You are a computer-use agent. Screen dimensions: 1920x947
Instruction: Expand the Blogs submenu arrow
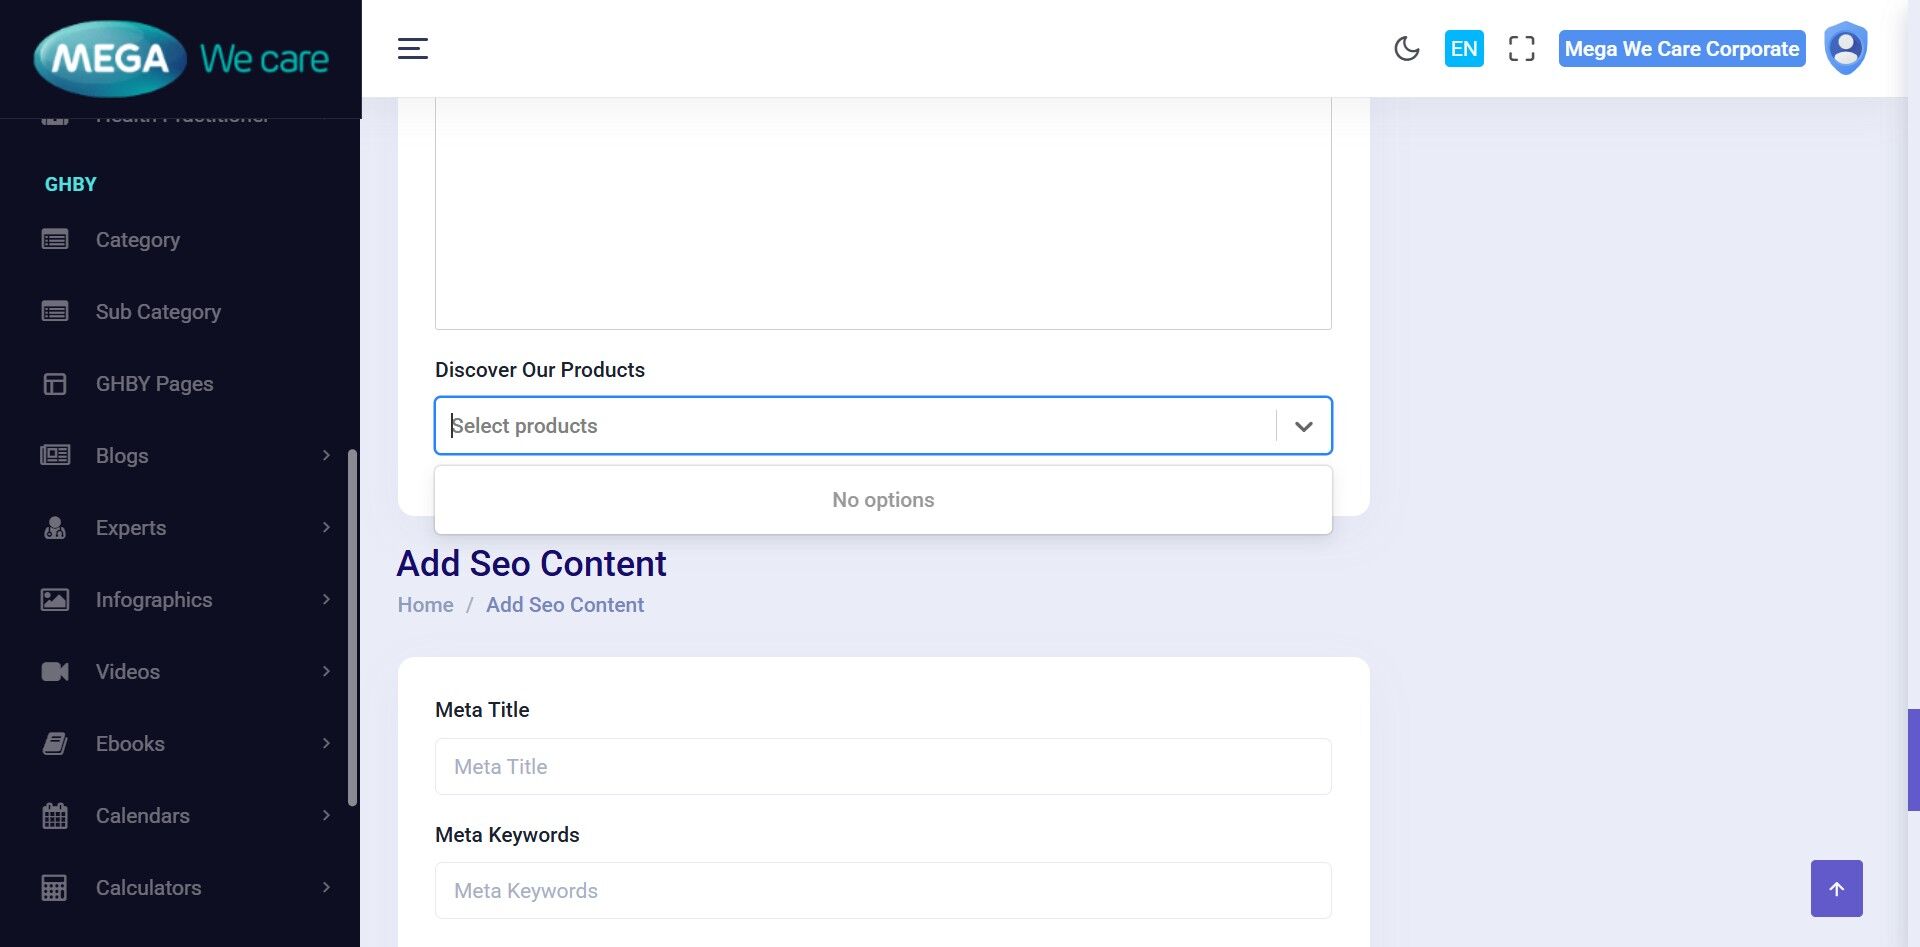pos(326,456)
